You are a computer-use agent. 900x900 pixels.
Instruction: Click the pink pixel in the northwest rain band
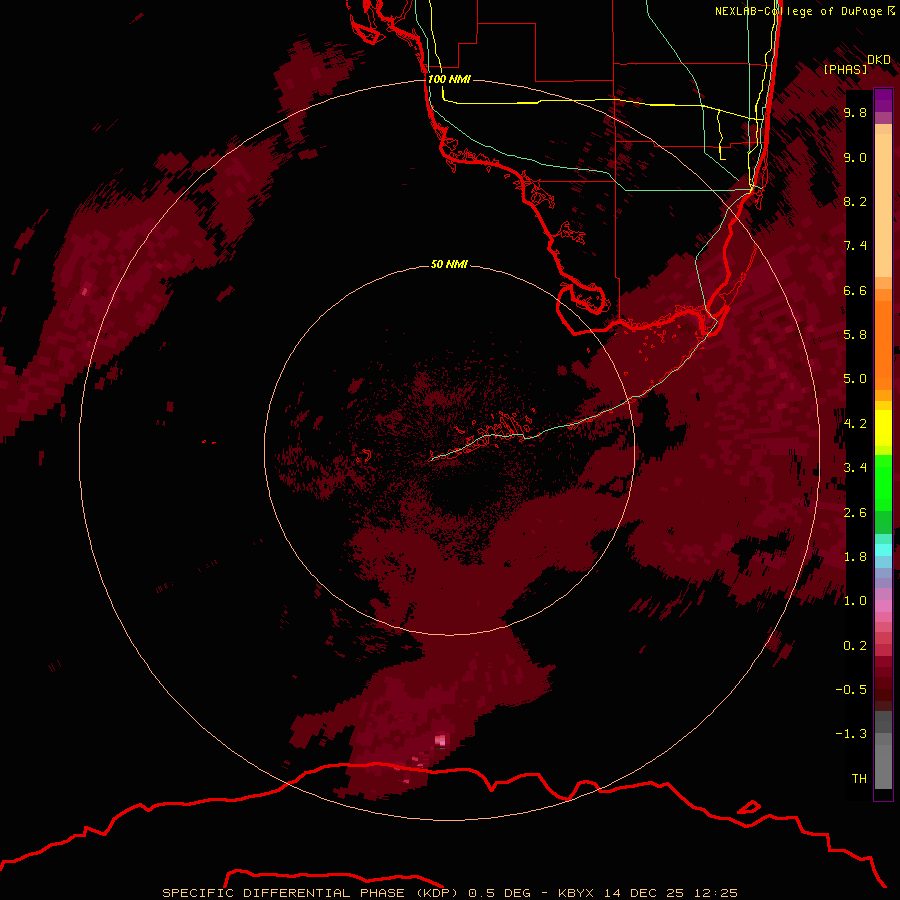coord(84,291)
